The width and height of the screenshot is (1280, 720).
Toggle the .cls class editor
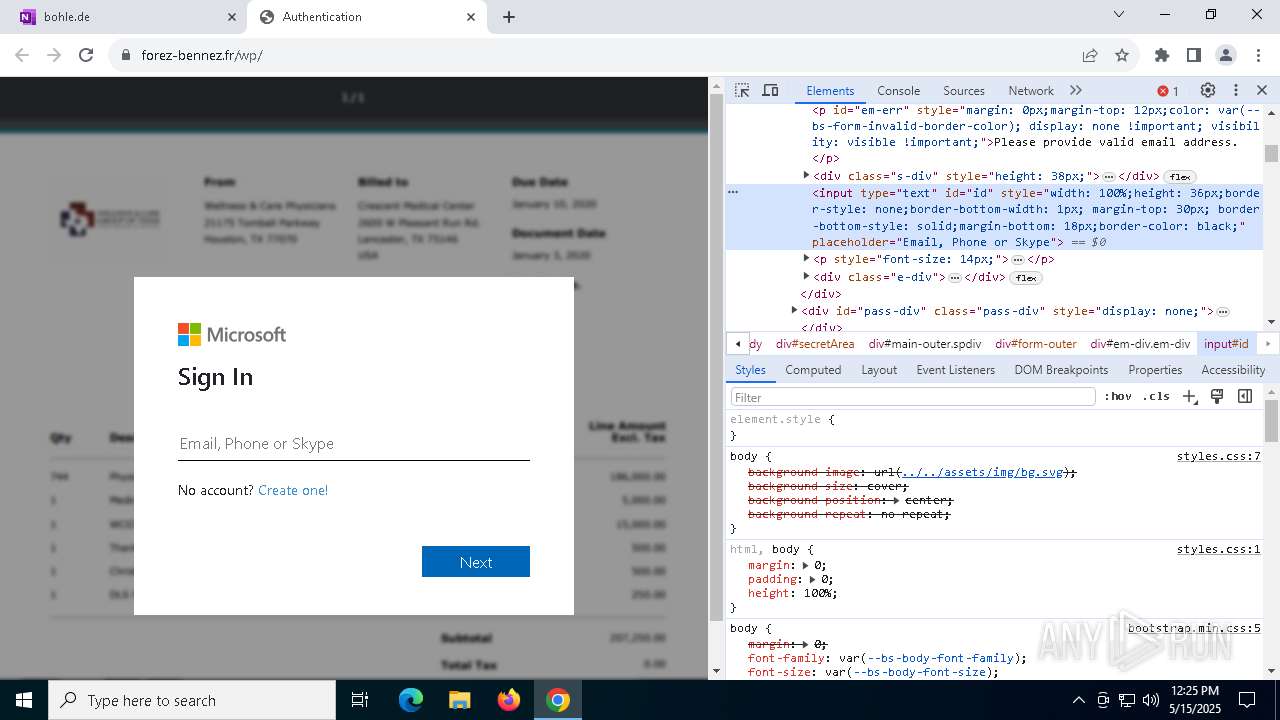(x=1156, y=396)
